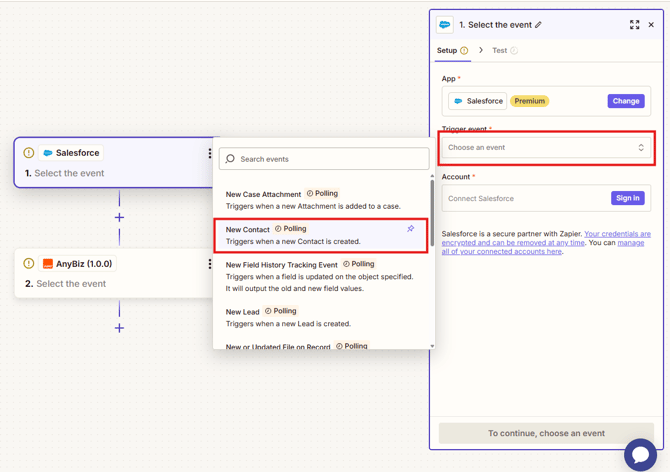This screenshot has height=472, width=670.
Task: Select the AnyBiz step 2 card
Action: pyautogui.click(x=115, y=273)
